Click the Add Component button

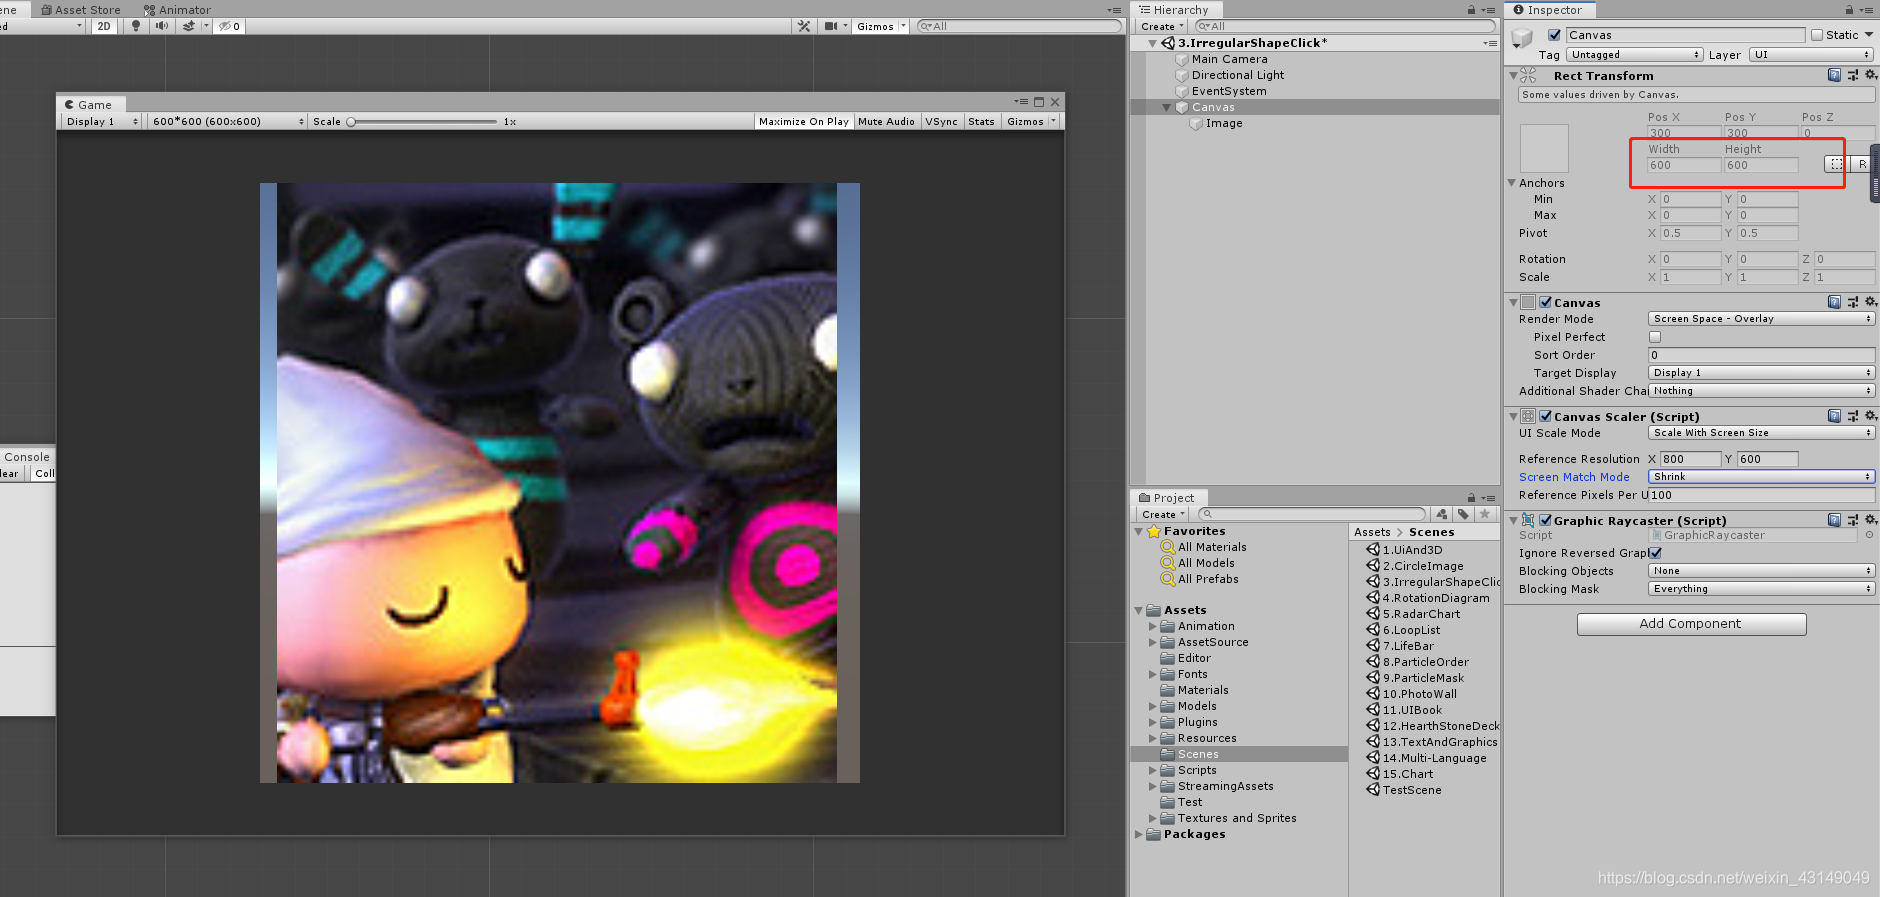1691,624
